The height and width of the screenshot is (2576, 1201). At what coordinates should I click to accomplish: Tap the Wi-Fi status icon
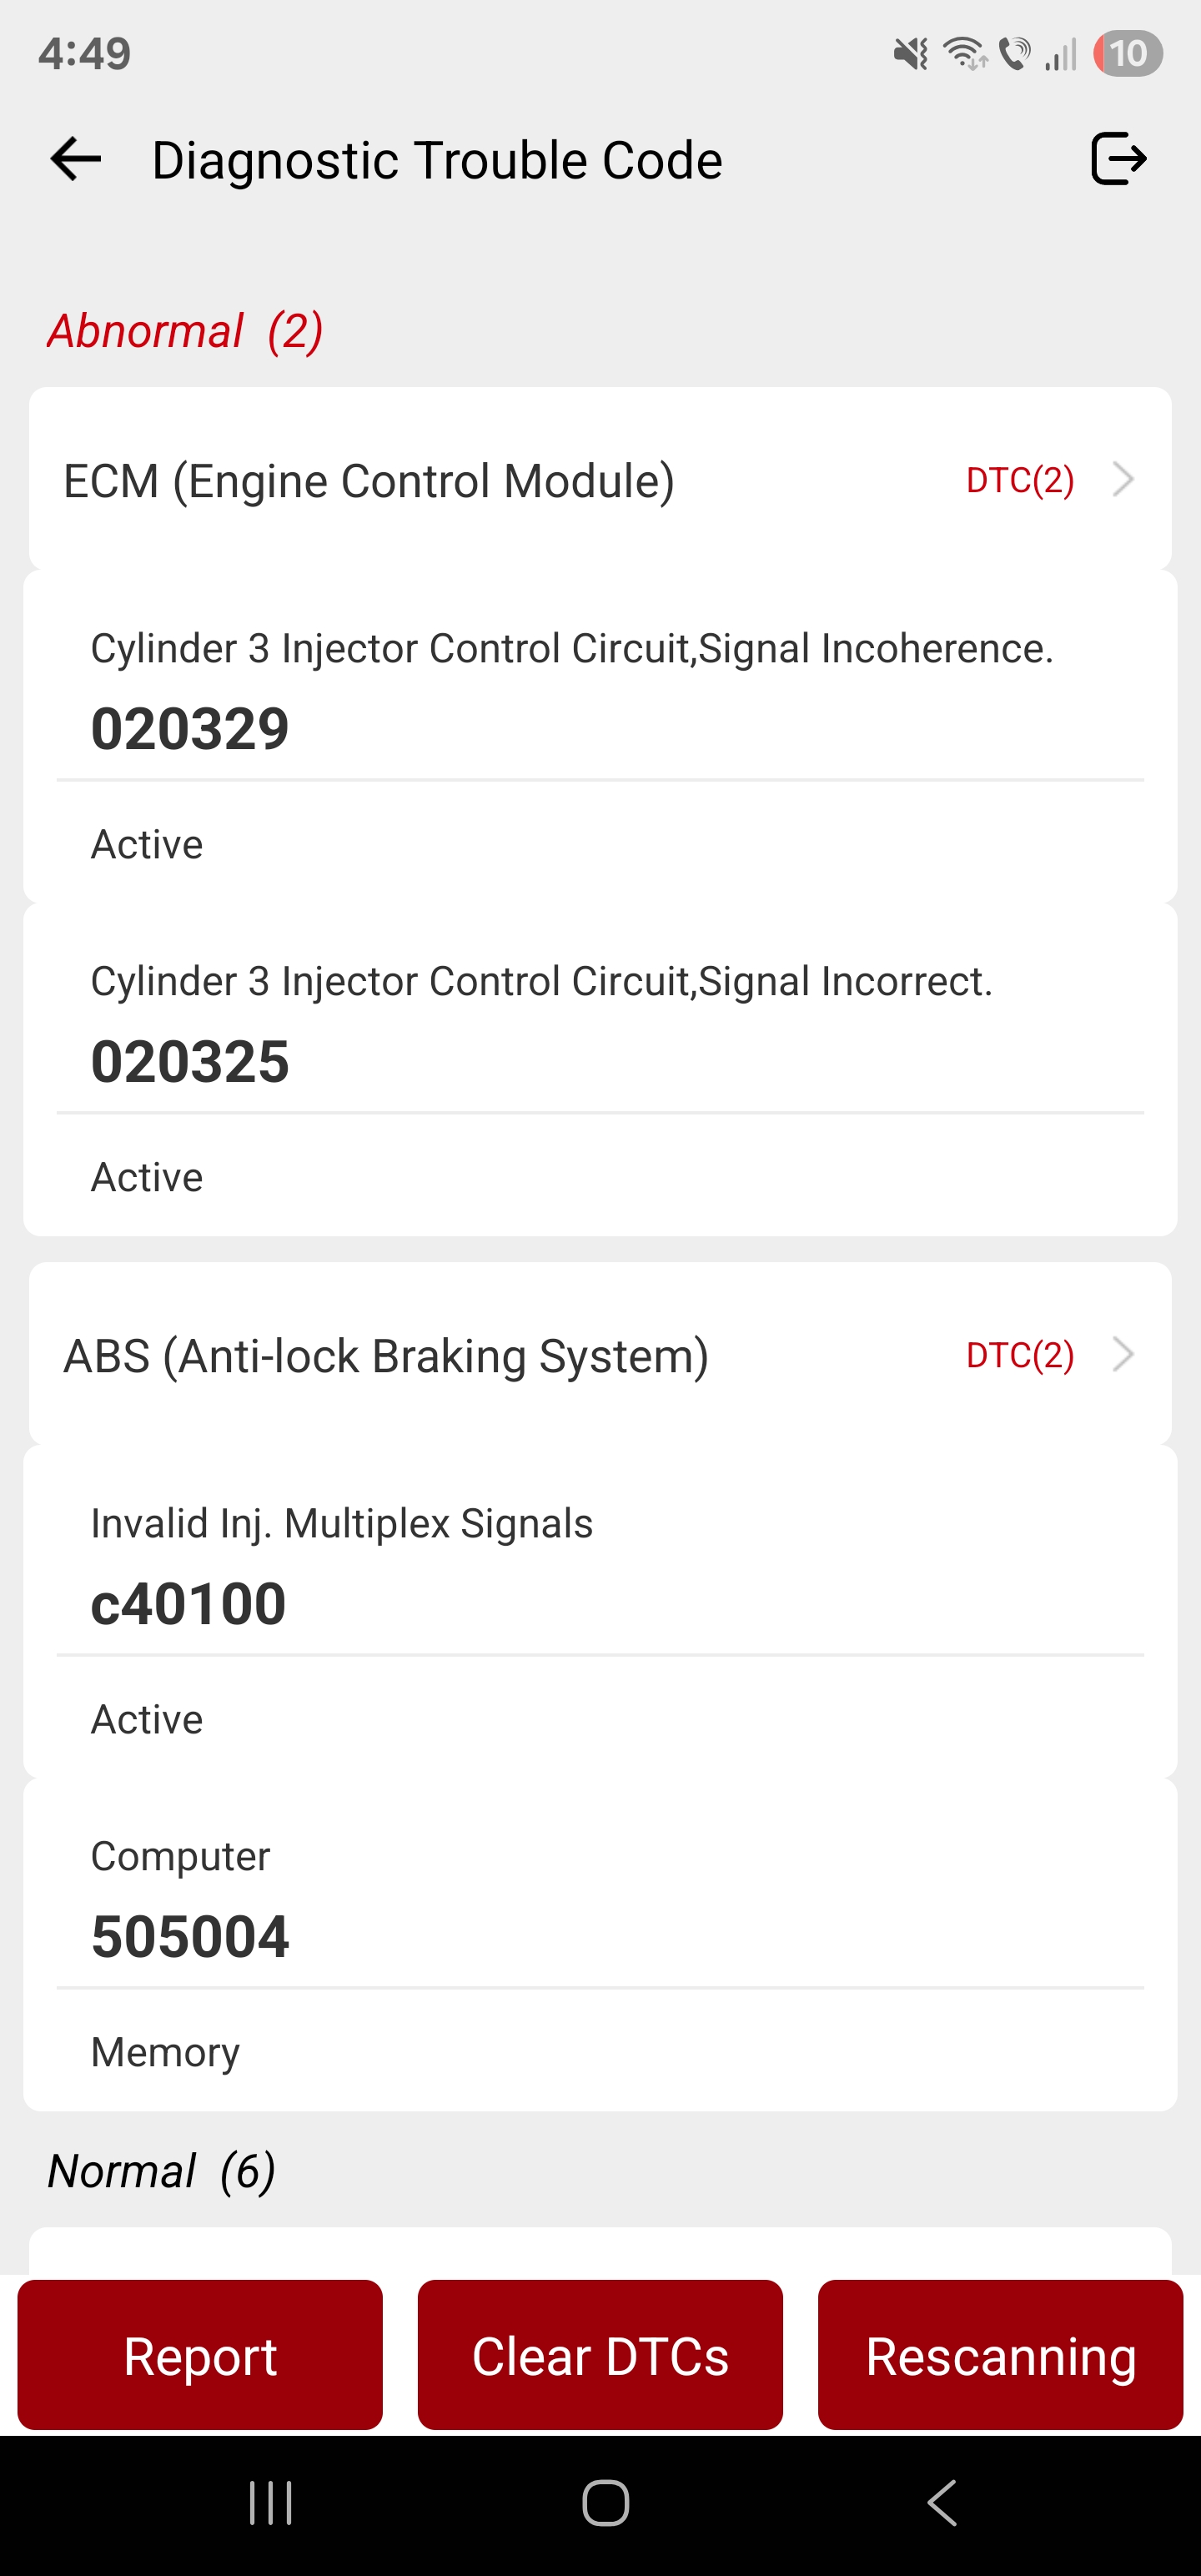click(965, 54)
